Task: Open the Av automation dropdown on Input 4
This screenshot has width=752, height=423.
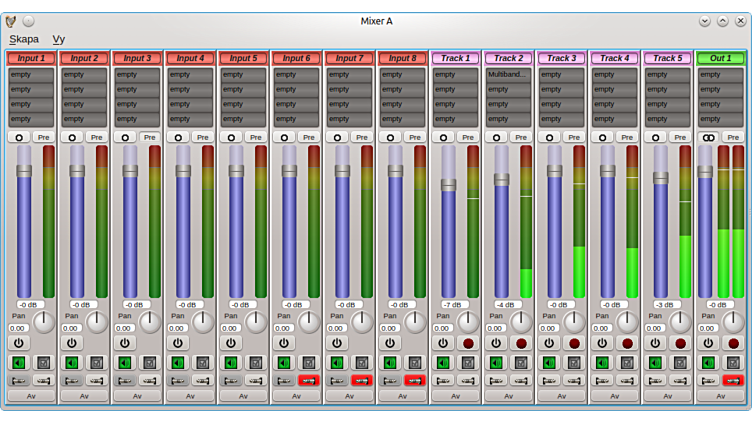Action: pyautogui.click(x=190, y=396)
